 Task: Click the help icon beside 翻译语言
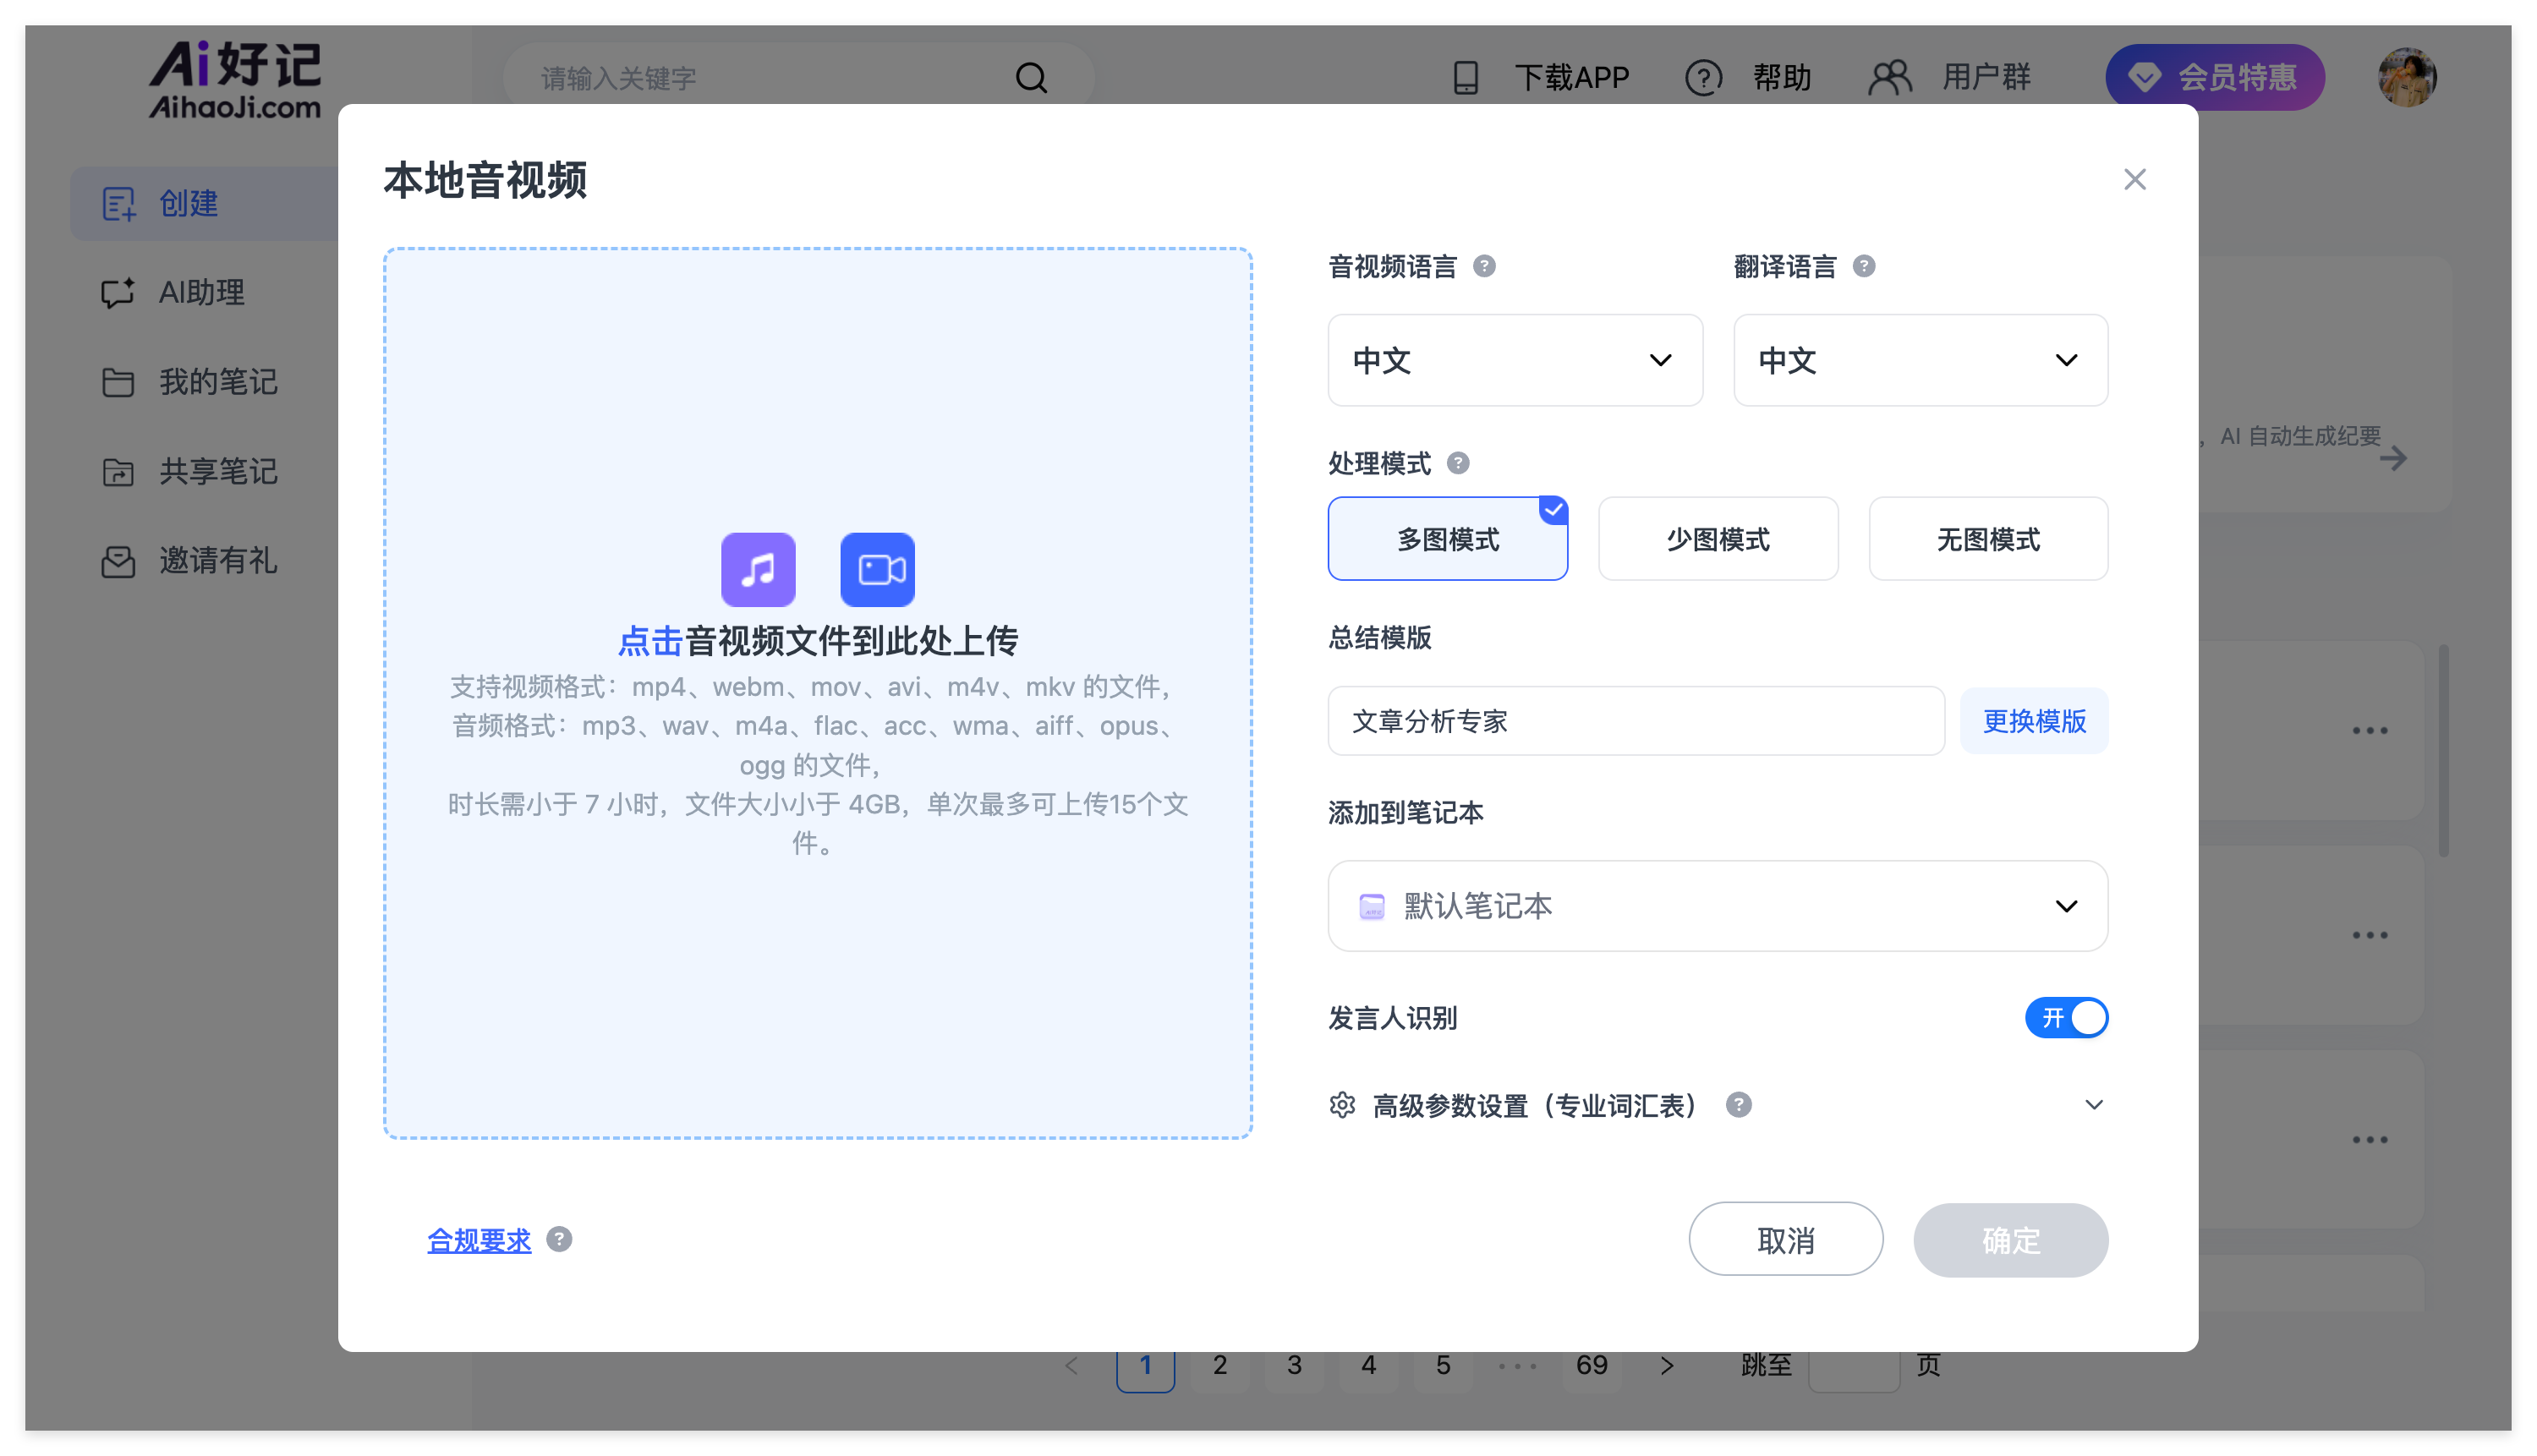click(1863, 266)
